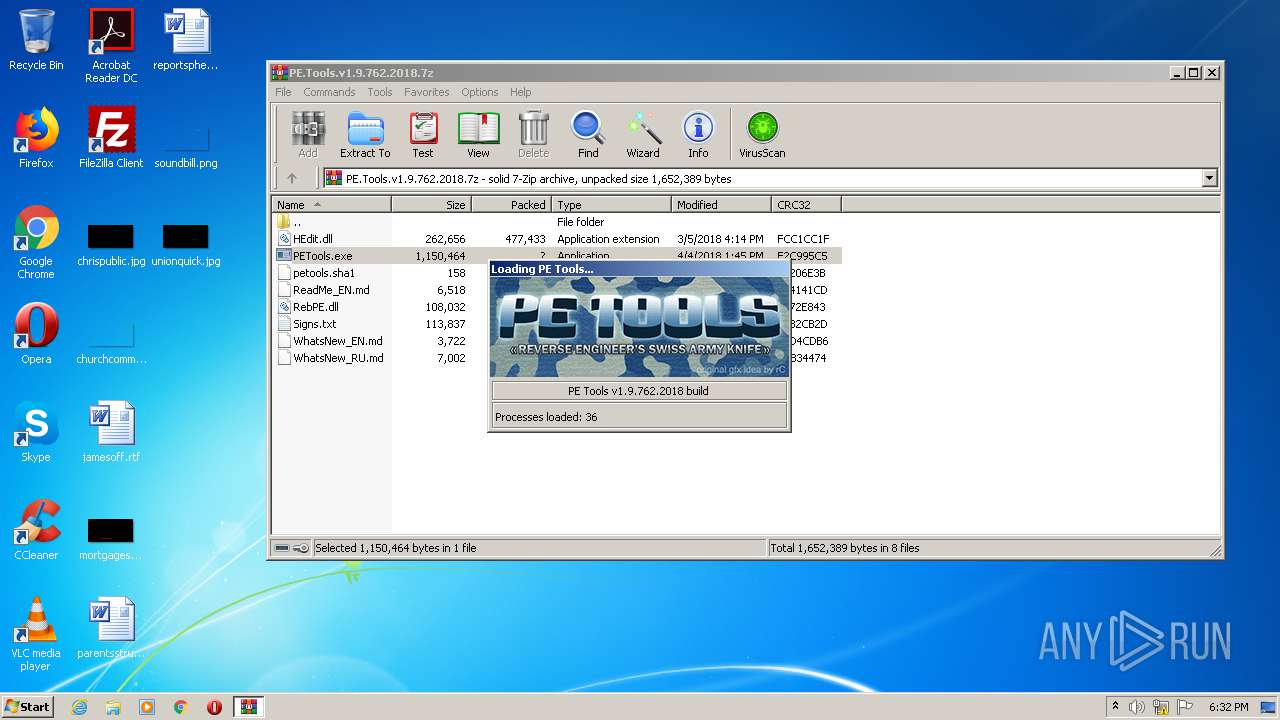Open the Options menu
The image size is (1280, 720).
tap(480, 92)
